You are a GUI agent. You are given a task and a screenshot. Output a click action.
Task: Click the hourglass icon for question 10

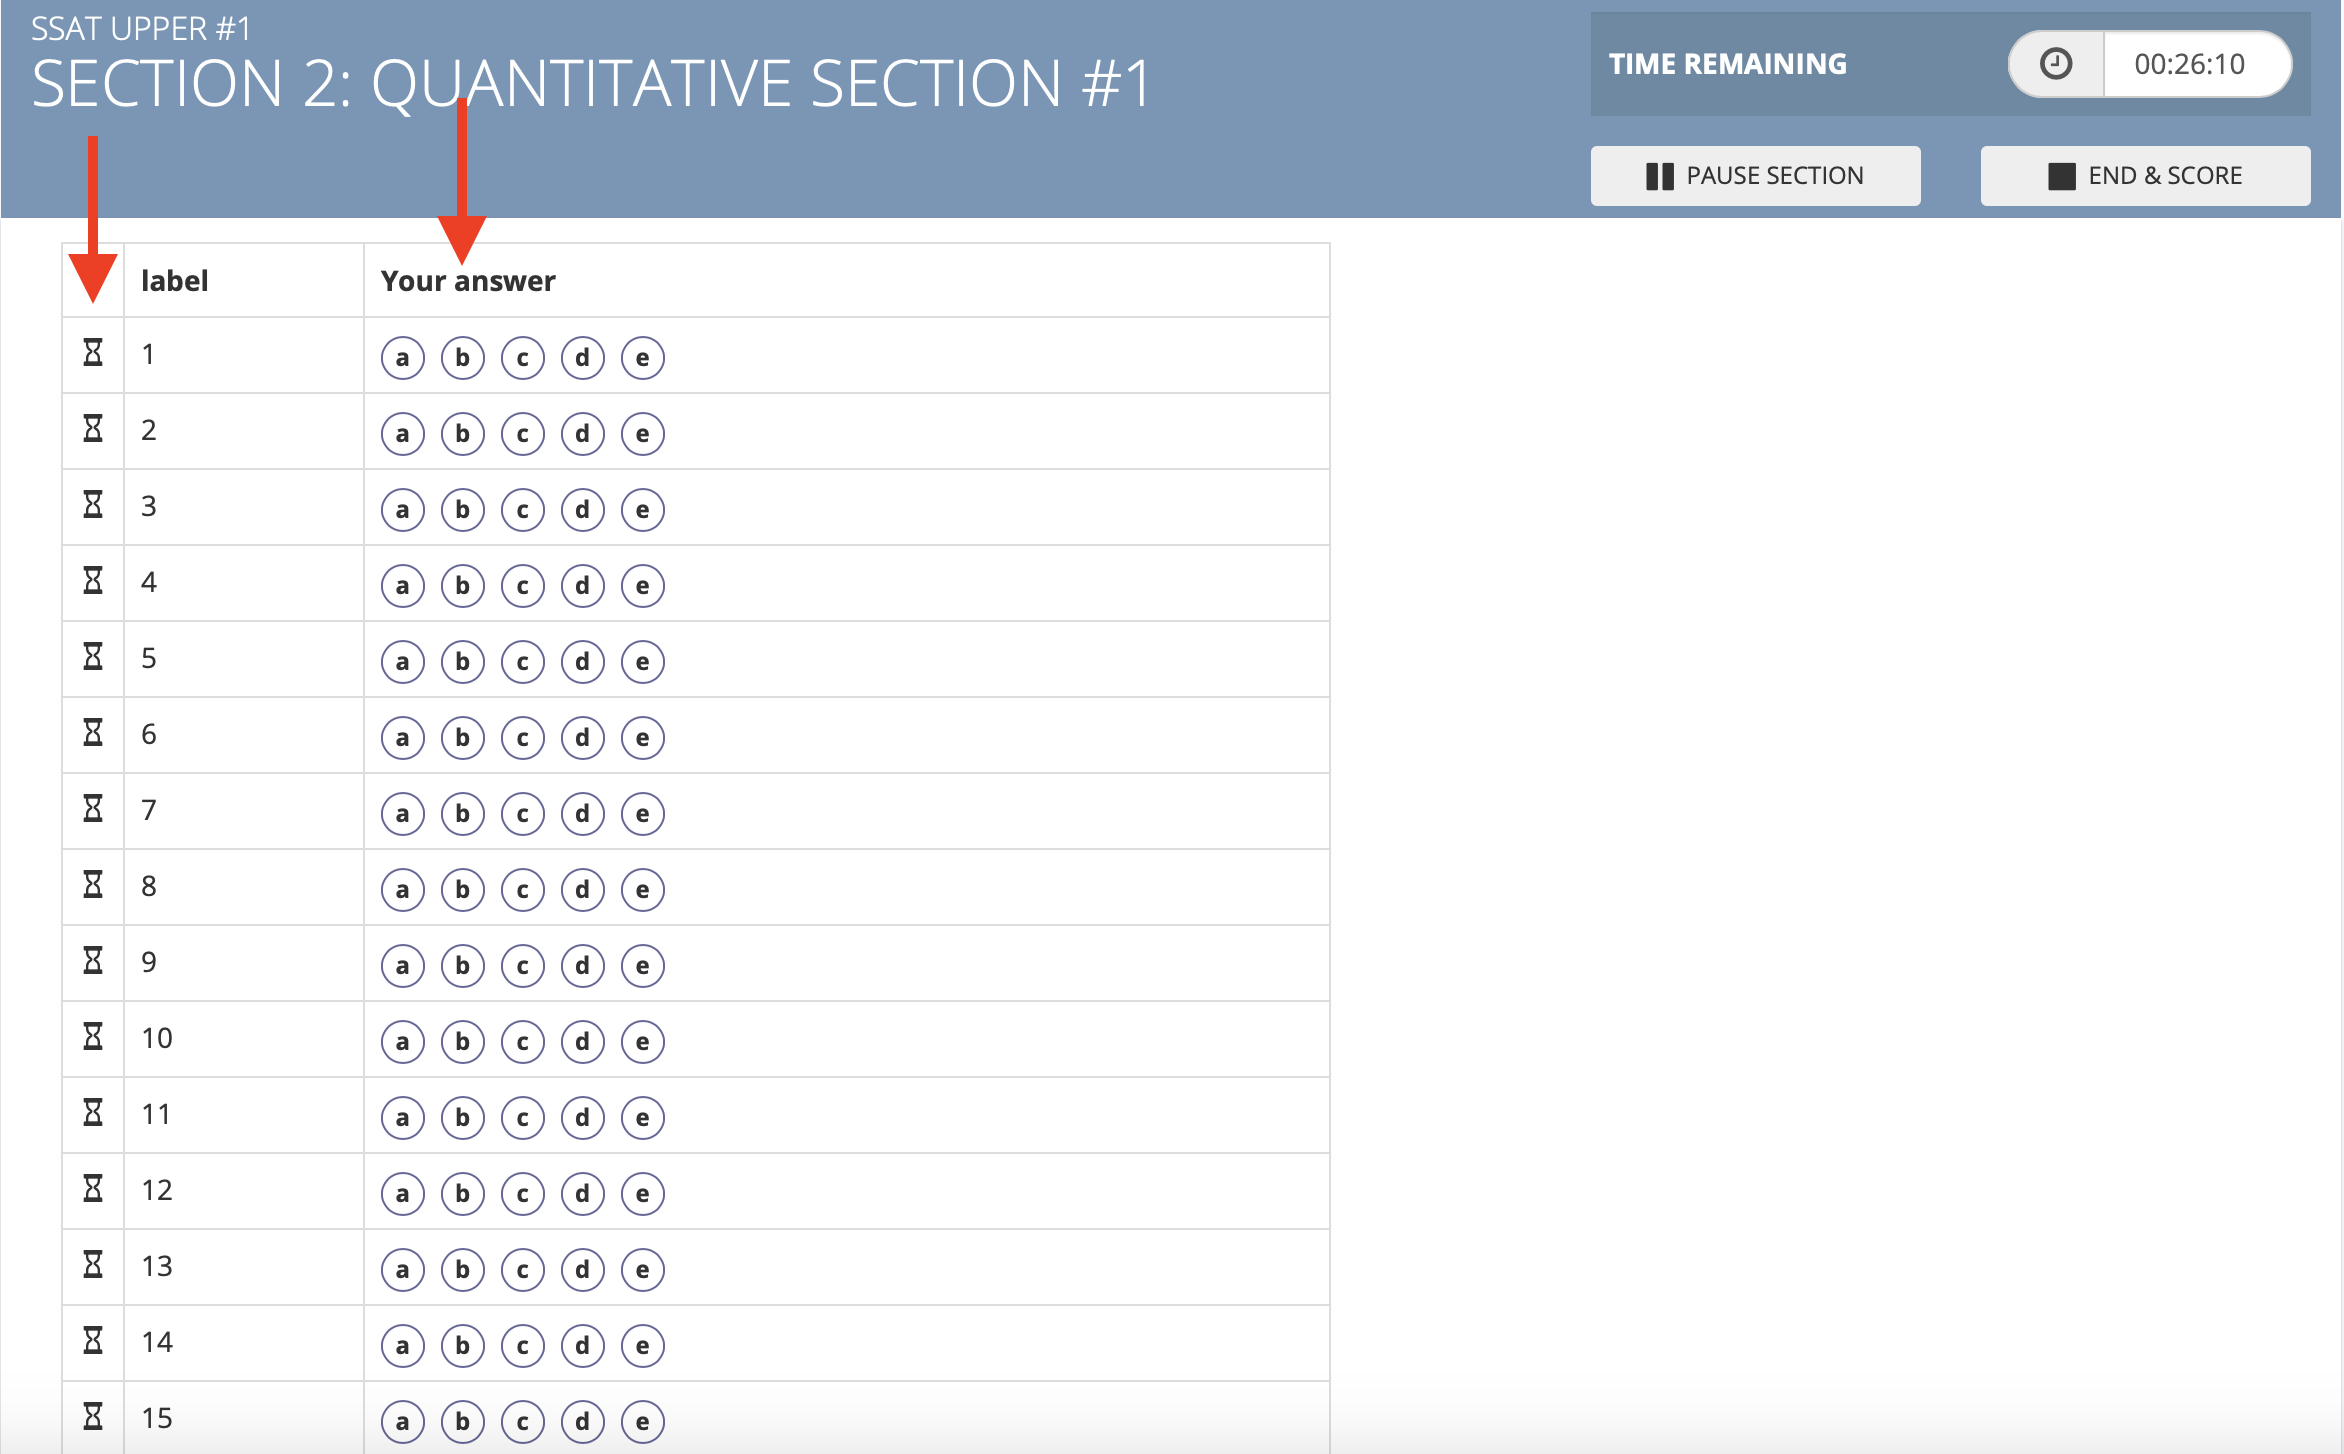pos(93,1037)
